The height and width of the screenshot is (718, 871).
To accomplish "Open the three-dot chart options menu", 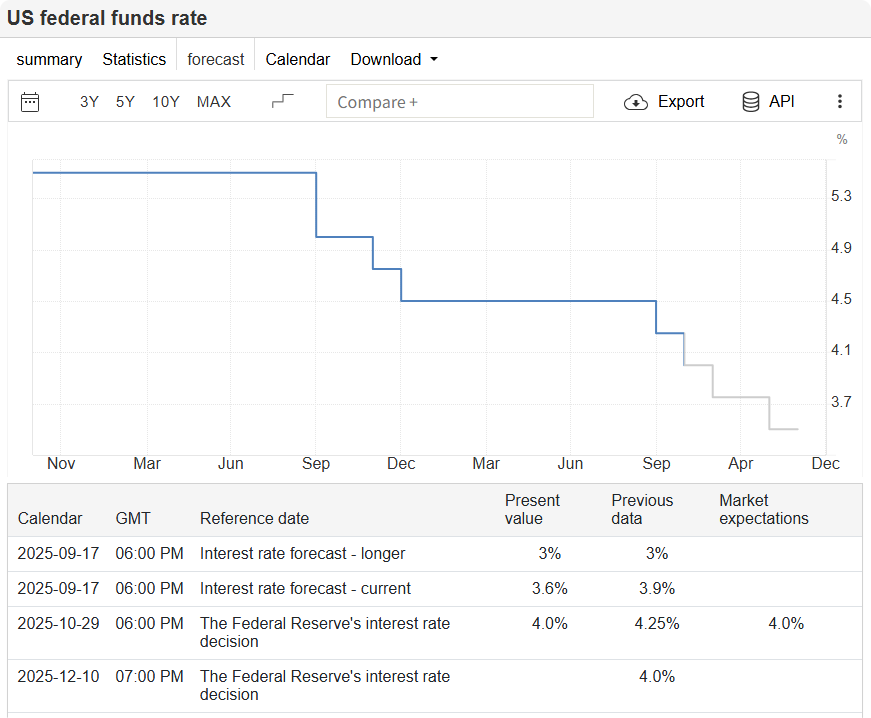I will [840, 101].
